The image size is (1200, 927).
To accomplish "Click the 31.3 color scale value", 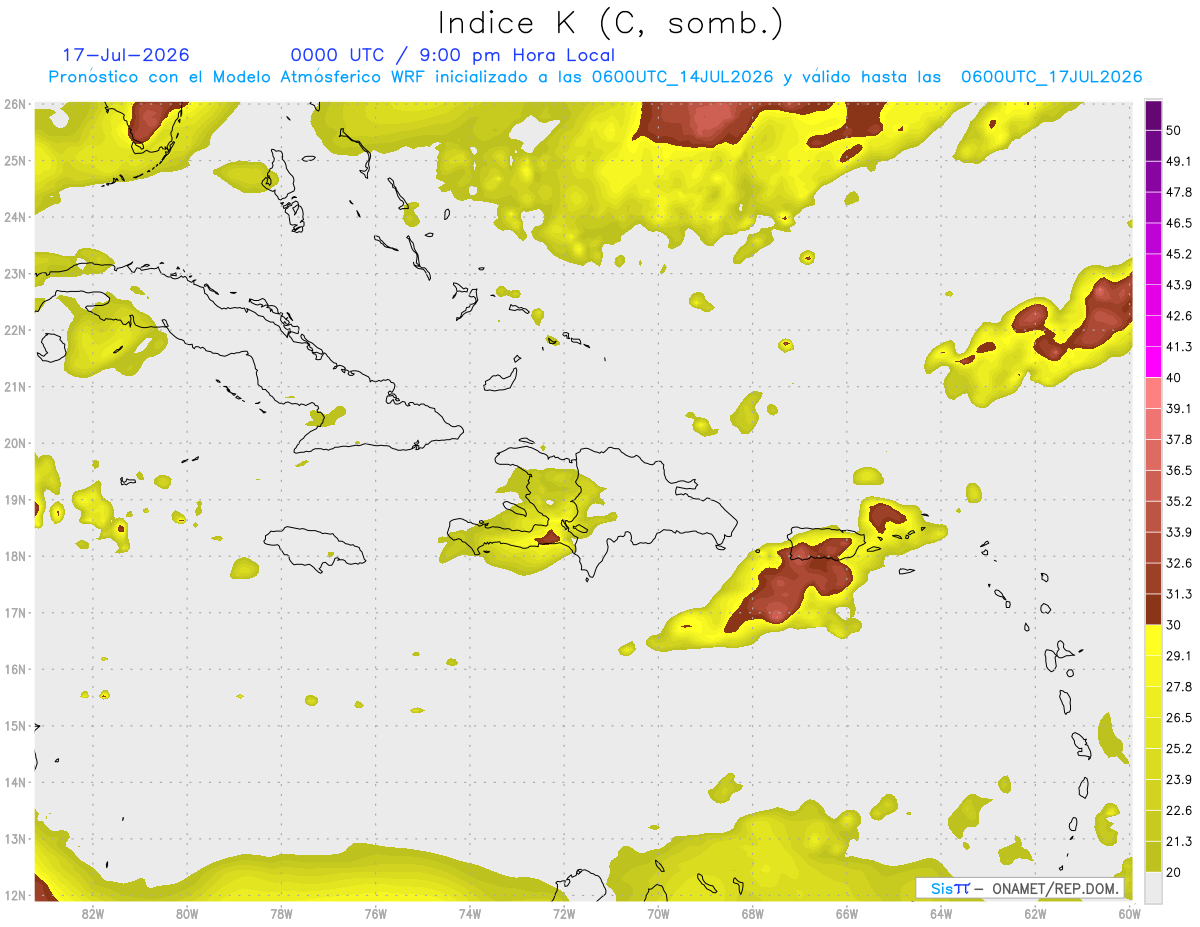I will pyautogui.click(x=1179, y=594).
